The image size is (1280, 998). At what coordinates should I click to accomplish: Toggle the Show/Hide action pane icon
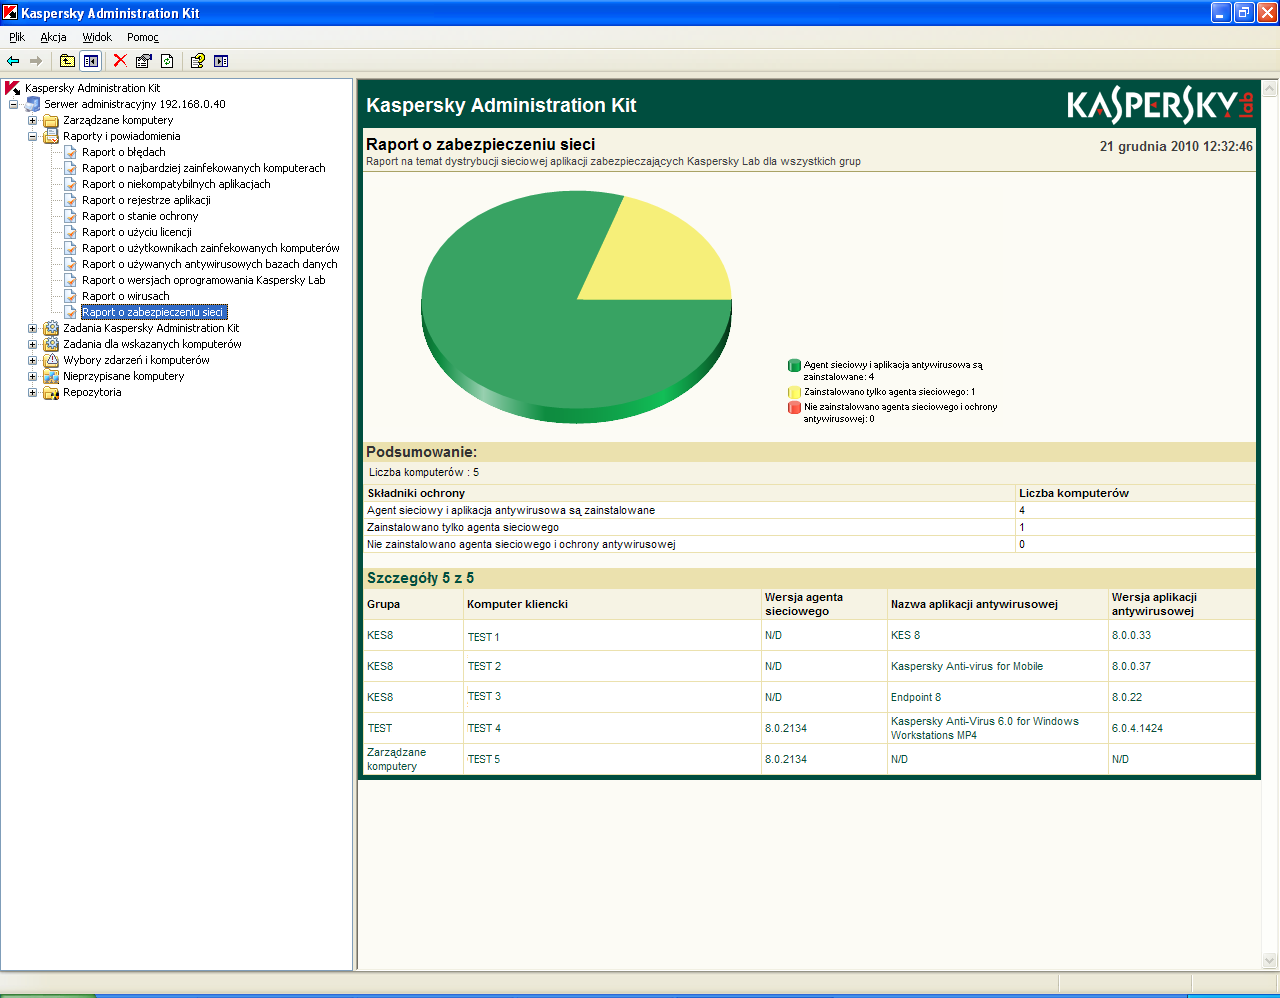click(221, 61)
